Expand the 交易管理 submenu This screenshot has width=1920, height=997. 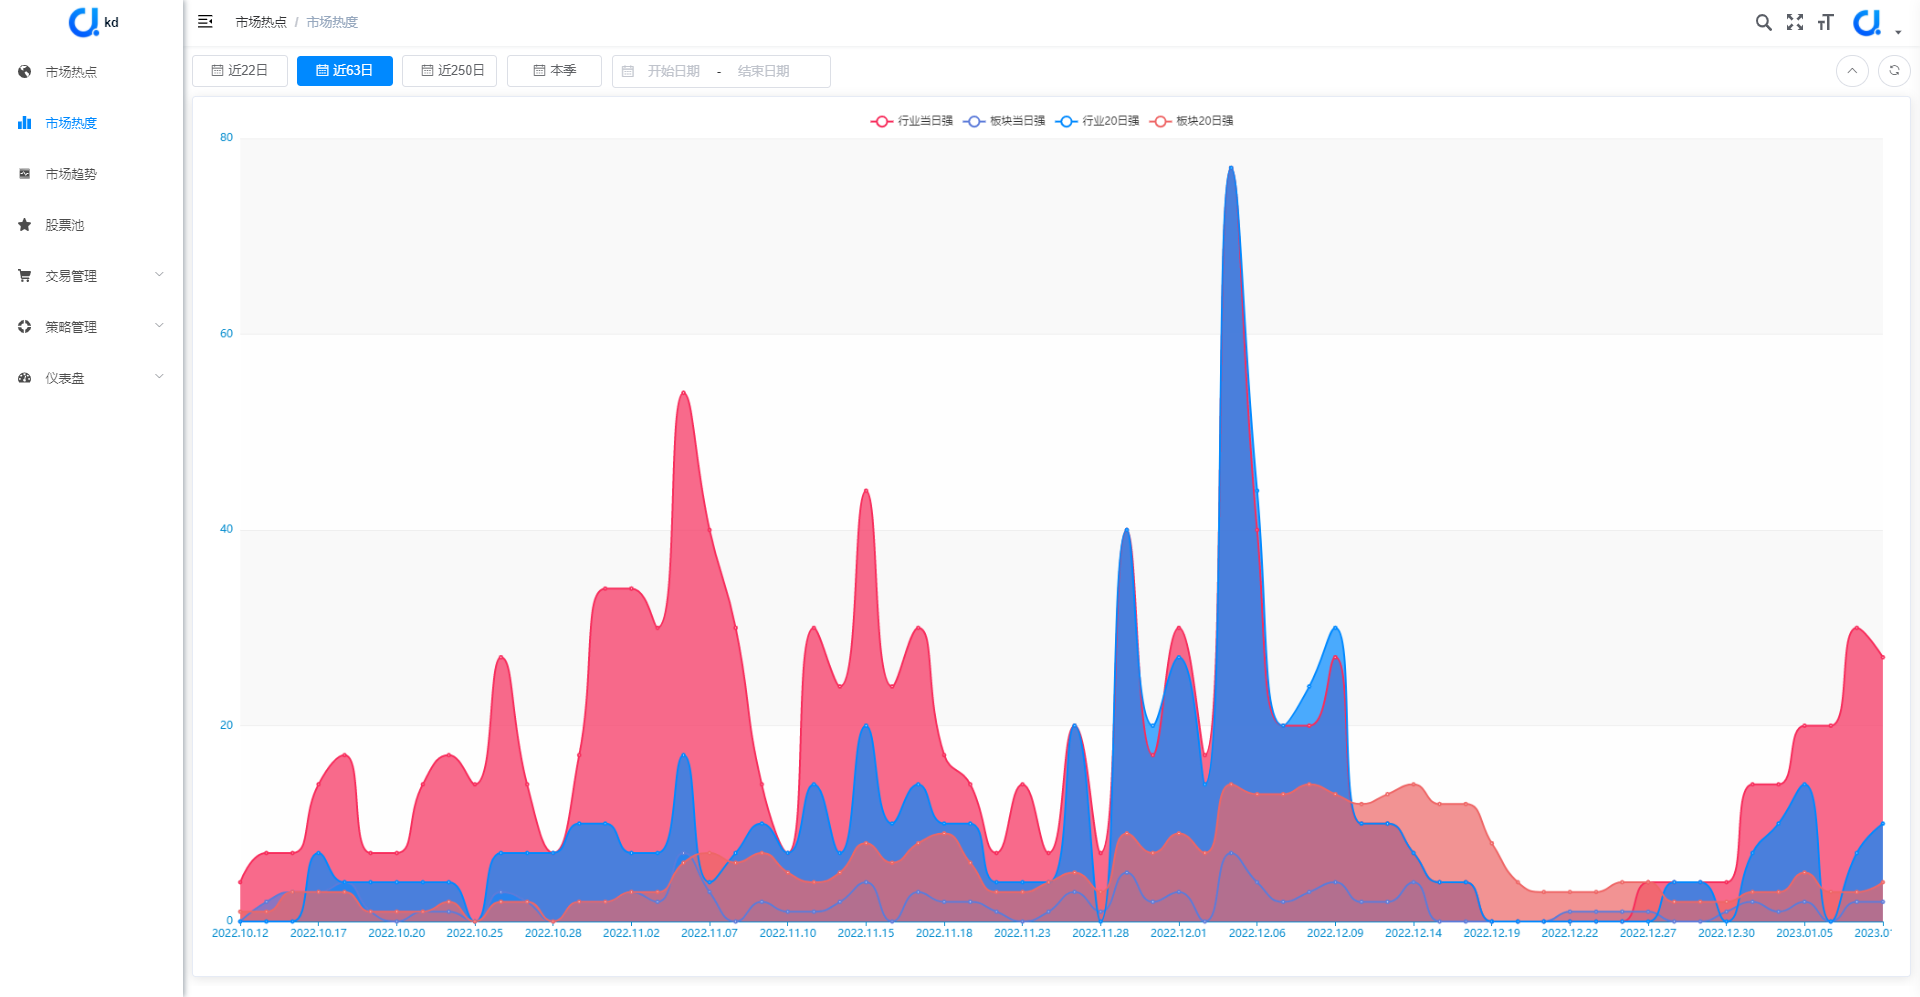pyautogui.click(x=91, y=276)
